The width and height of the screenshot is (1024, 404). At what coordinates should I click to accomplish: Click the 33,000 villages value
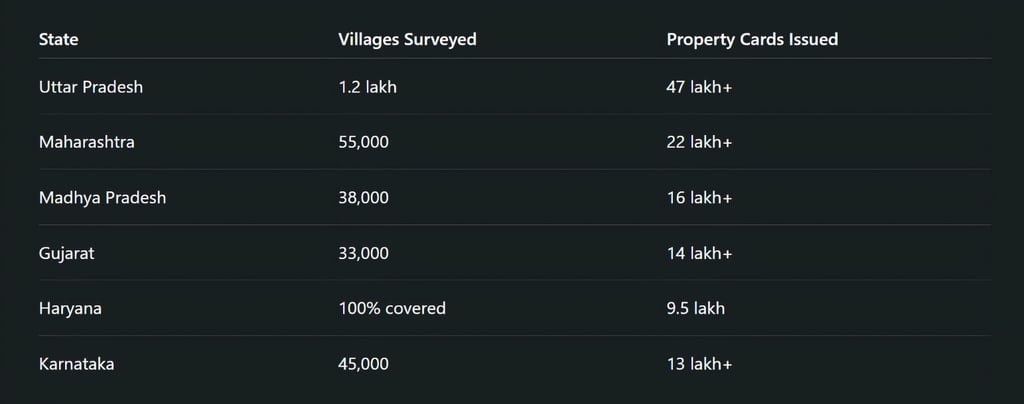click(364, 253)
